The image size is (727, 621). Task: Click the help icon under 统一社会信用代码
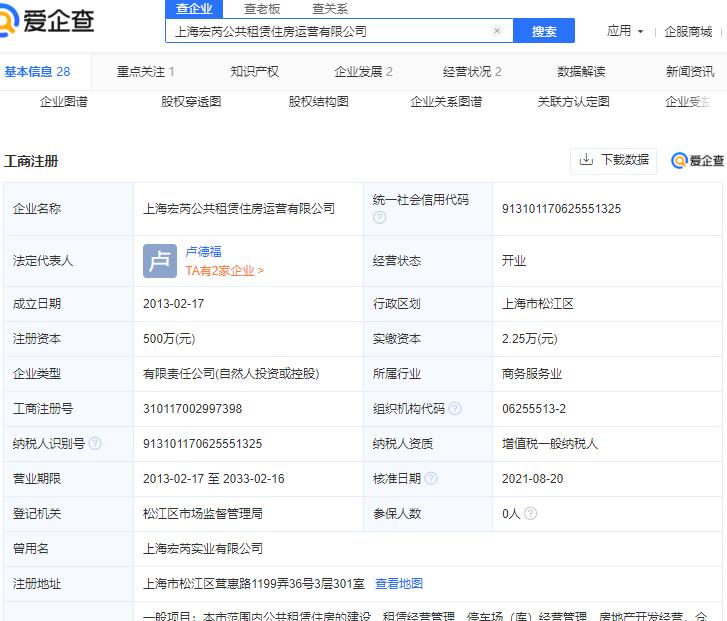tap(379, 217)
